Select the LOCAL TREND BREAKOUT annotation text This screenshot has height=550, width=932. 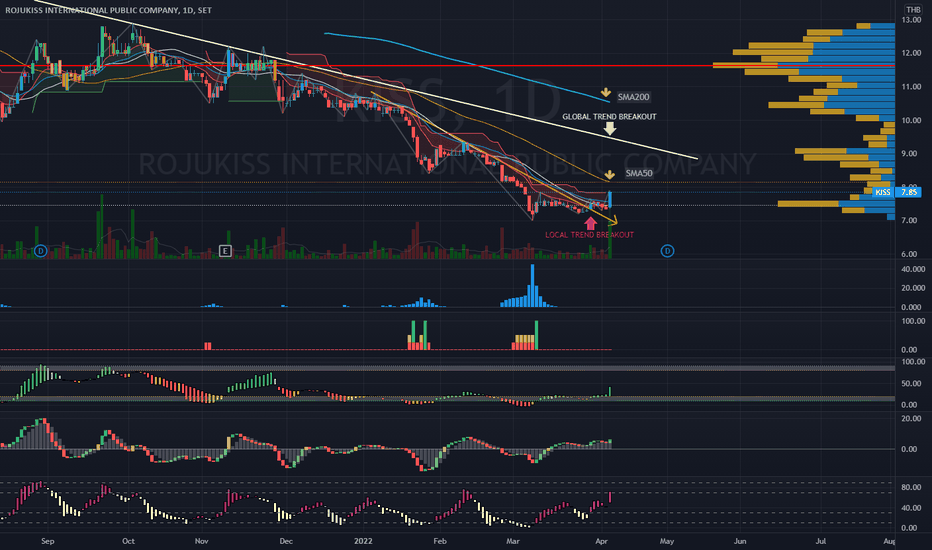pos(589,235)
